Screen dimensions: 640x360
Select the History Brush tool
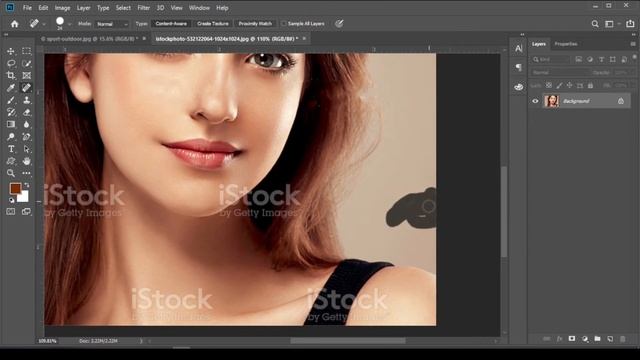11,112
